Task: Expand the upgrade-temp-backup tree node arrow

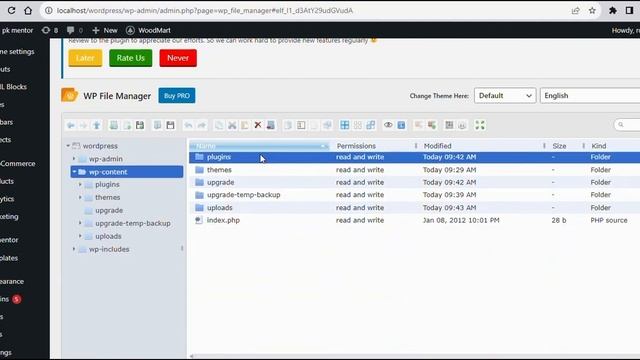Action: point(80,223)
